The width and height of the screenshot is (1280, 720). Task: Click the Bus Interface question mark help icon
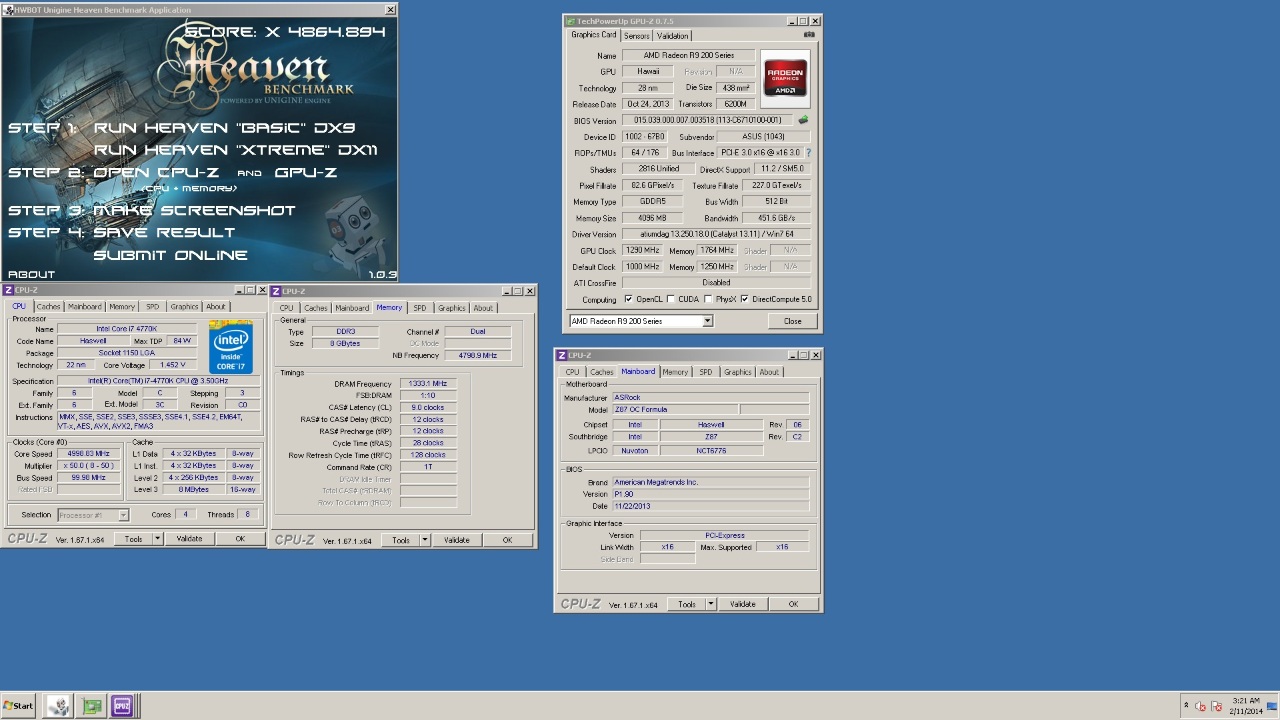click(808, 153)
